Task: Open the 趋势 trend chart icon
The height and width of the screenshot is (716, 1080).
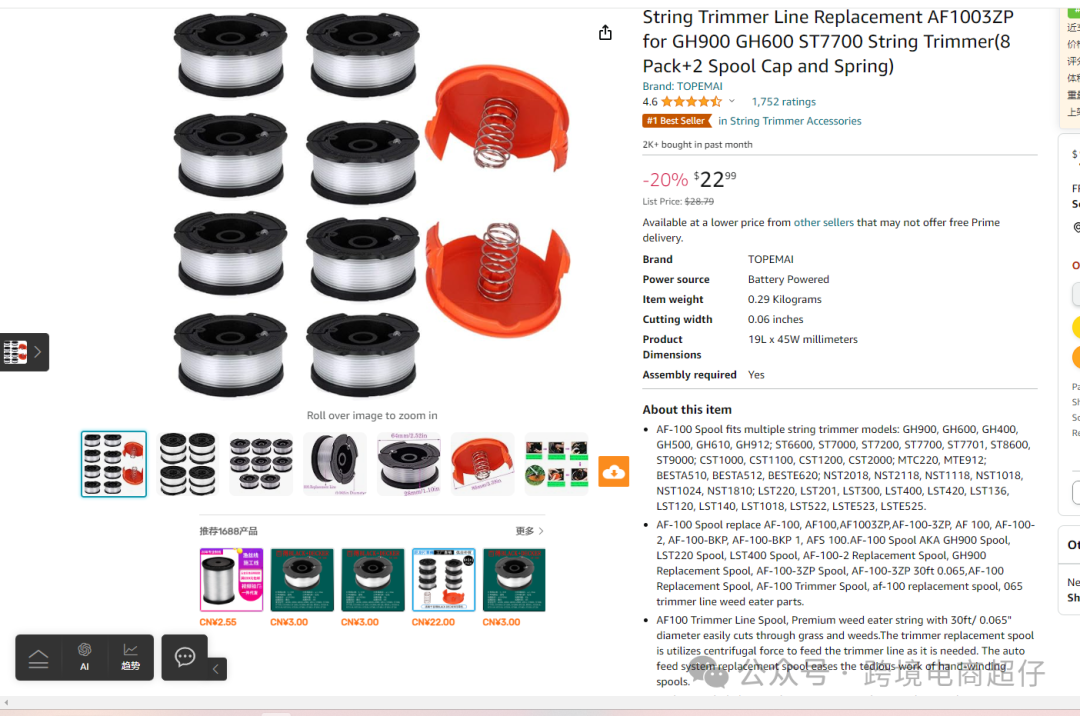Action: tap(130, 657)
